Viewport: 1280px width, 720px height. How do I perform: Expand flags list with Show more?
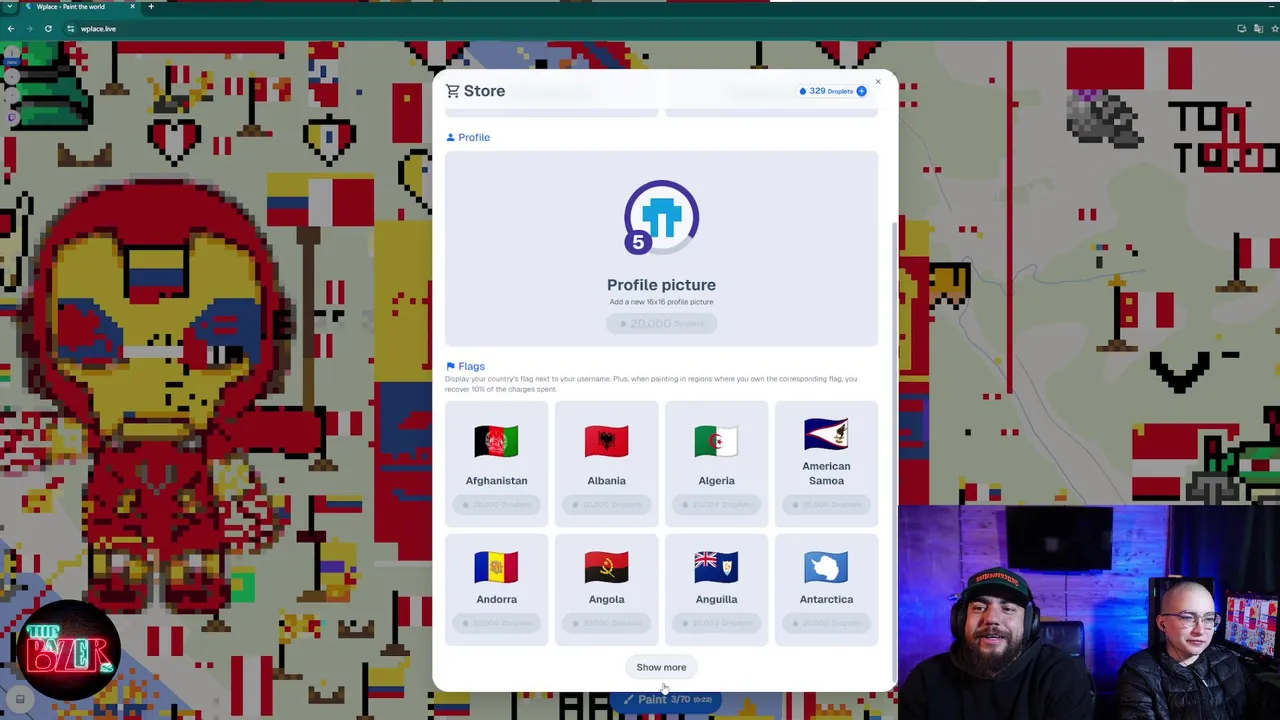(661, 667)
